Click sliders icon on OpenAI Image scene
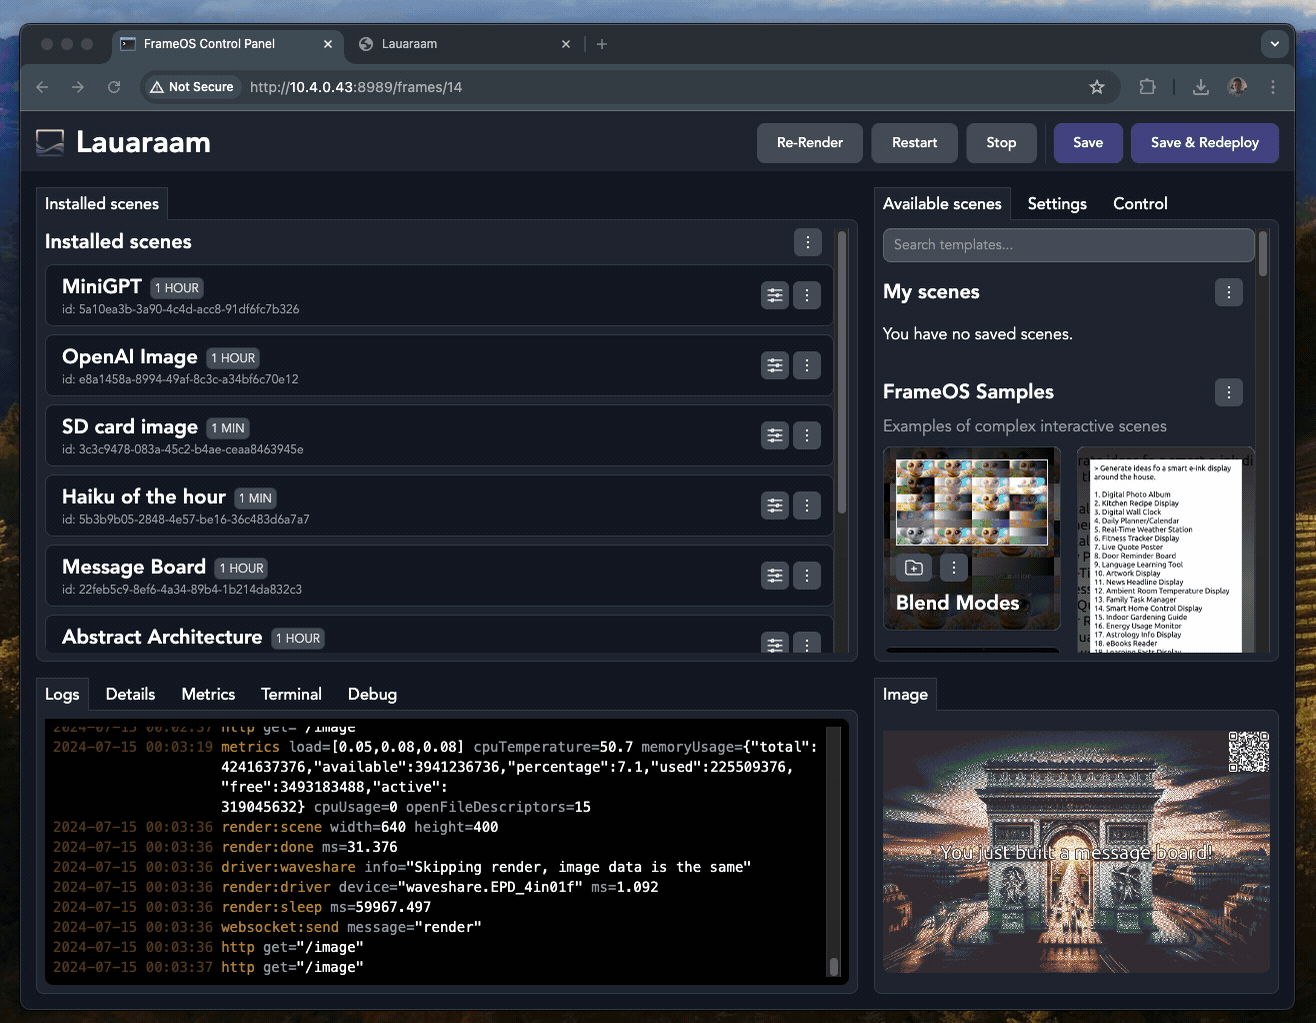This screenshot has height=1023, width=1316. pos(774,365)
